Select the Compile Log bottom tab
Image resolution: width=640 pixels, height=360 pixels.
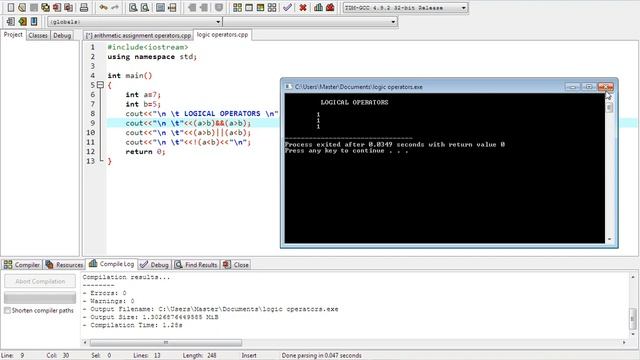[x=111, y=264]
